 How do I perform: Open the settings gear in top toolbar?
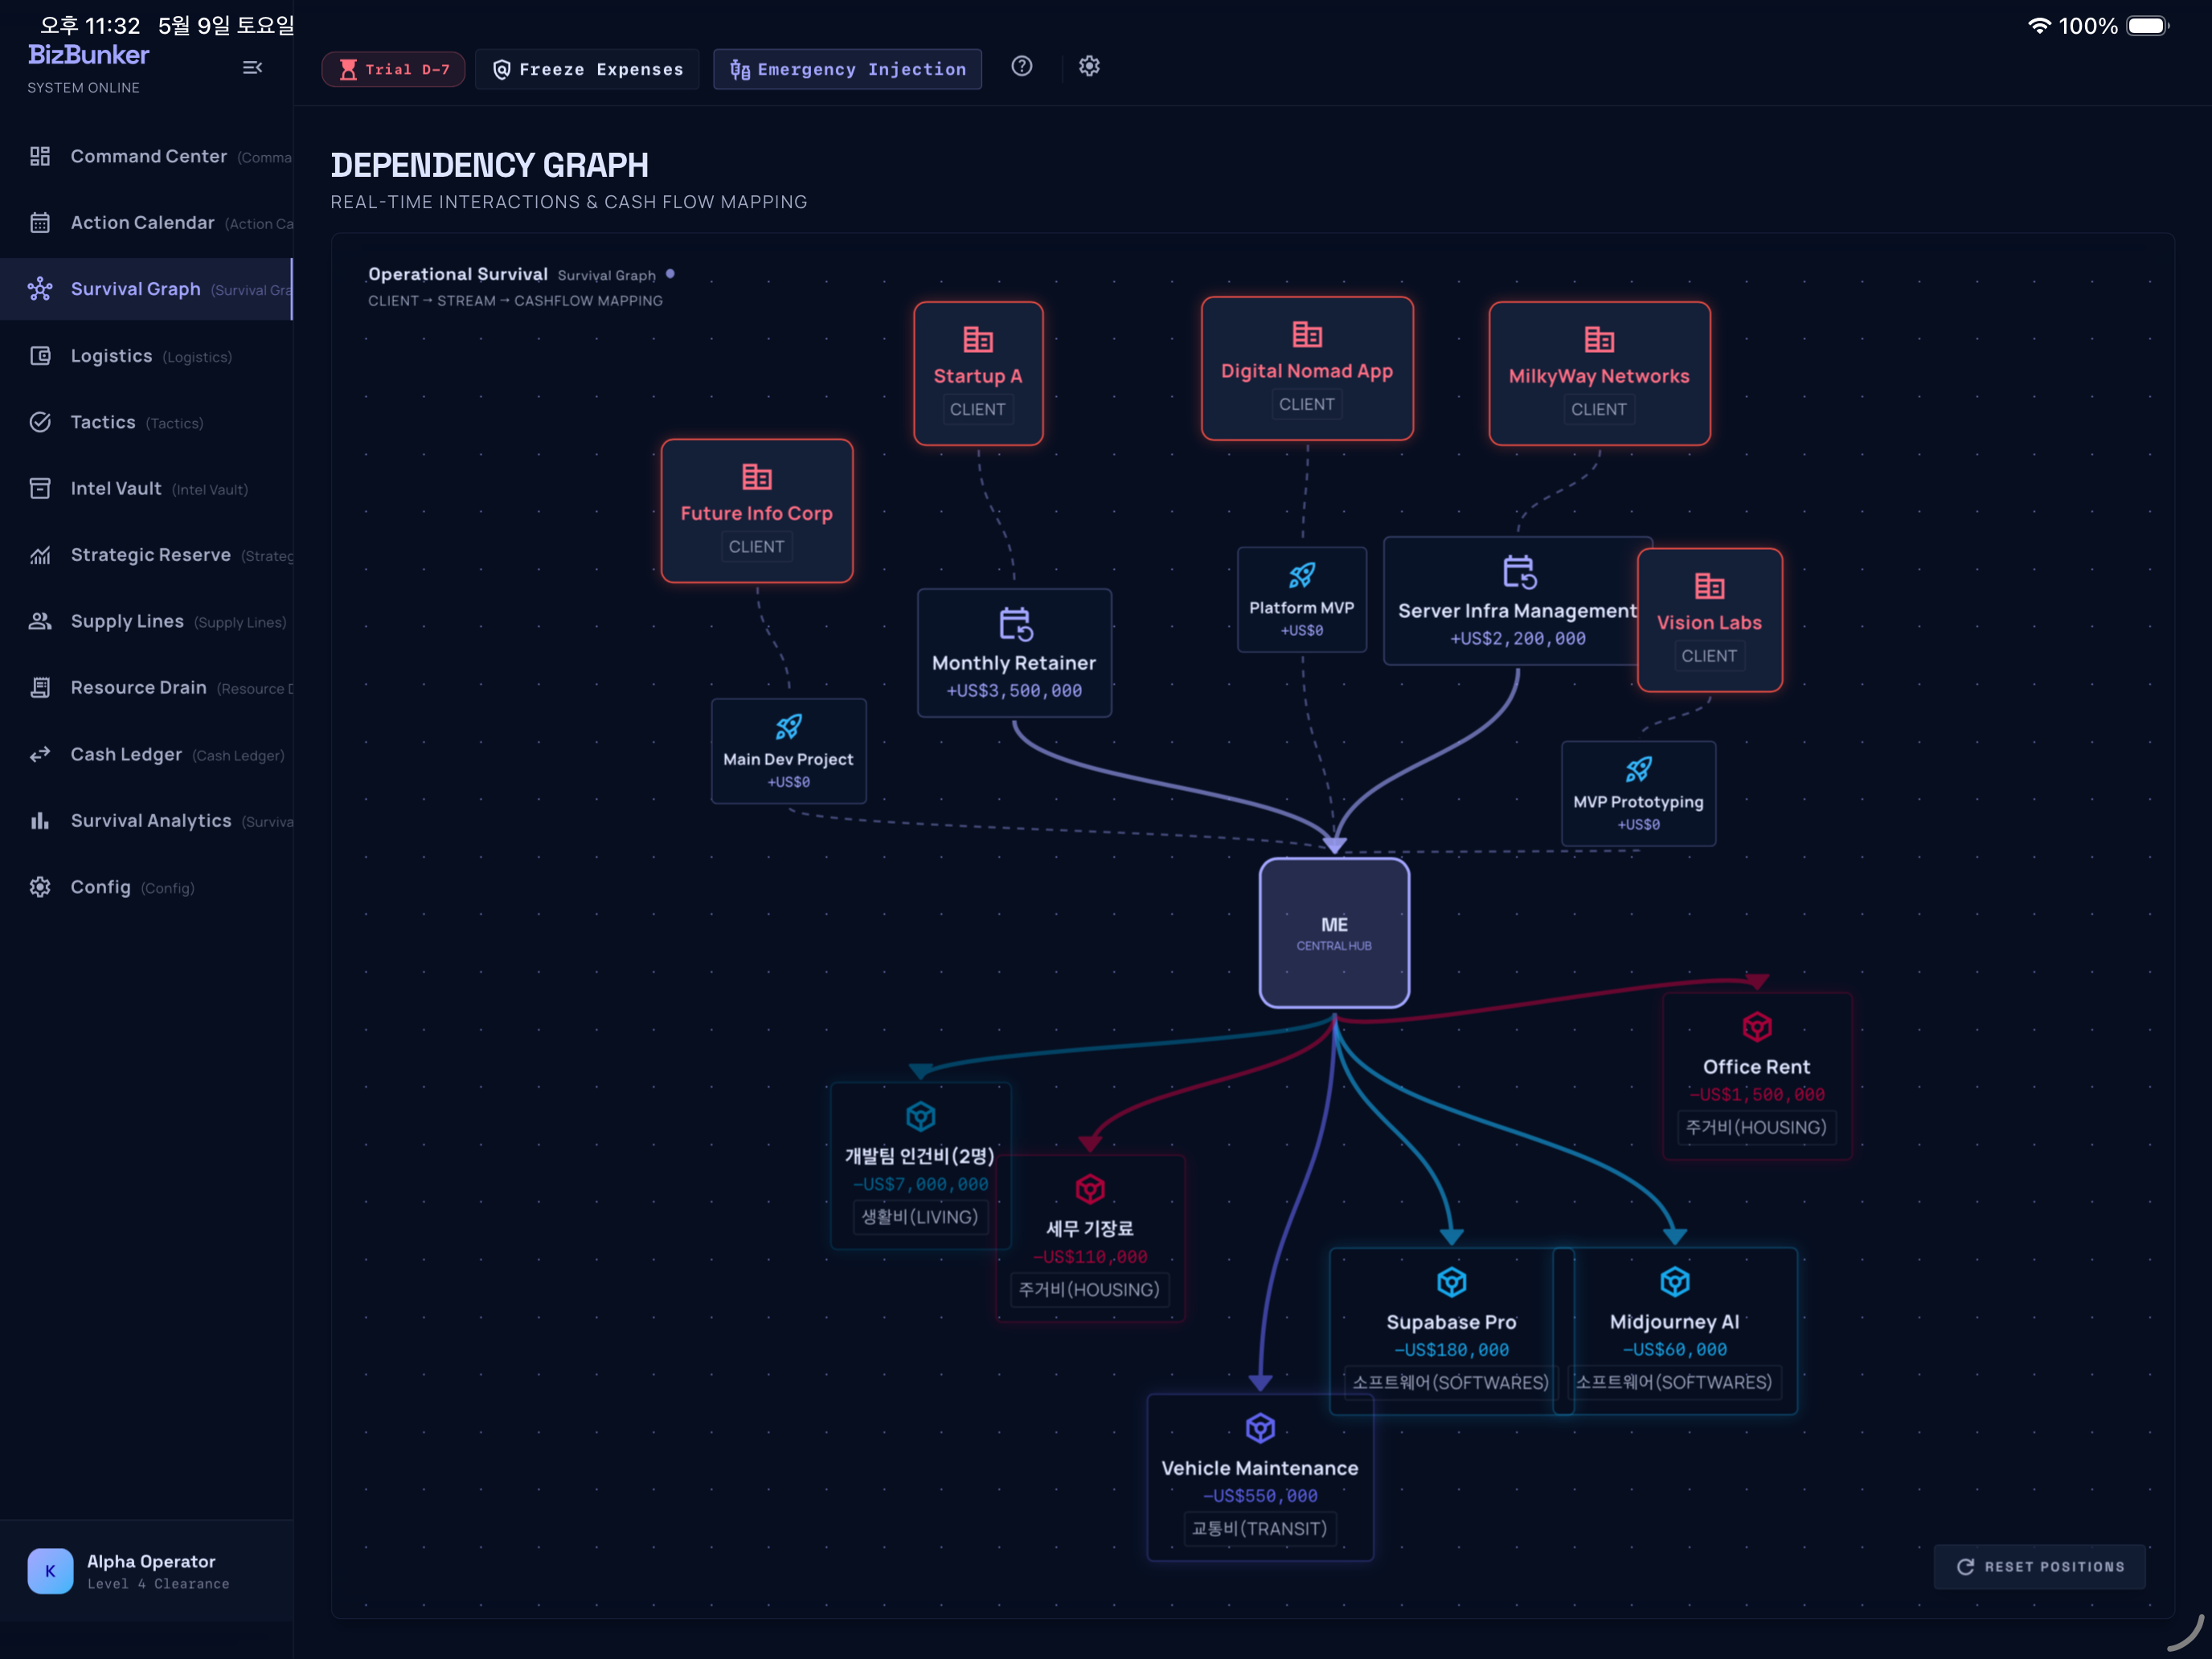[x=1089, y=66]
